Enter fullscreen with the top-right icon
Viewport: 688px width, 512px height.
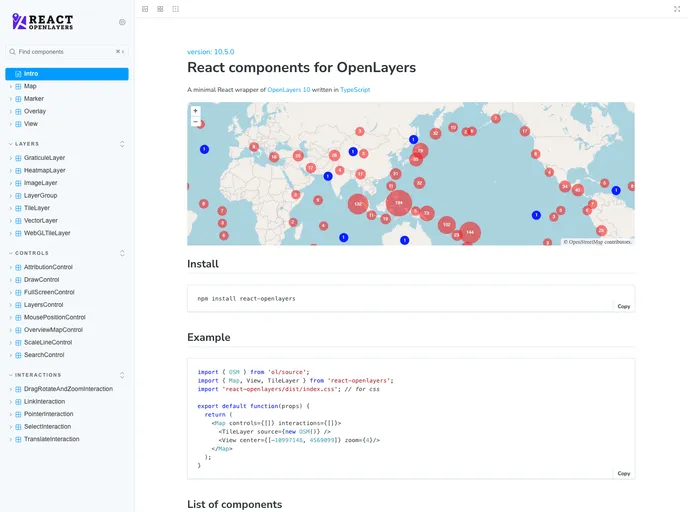(677, 9)
